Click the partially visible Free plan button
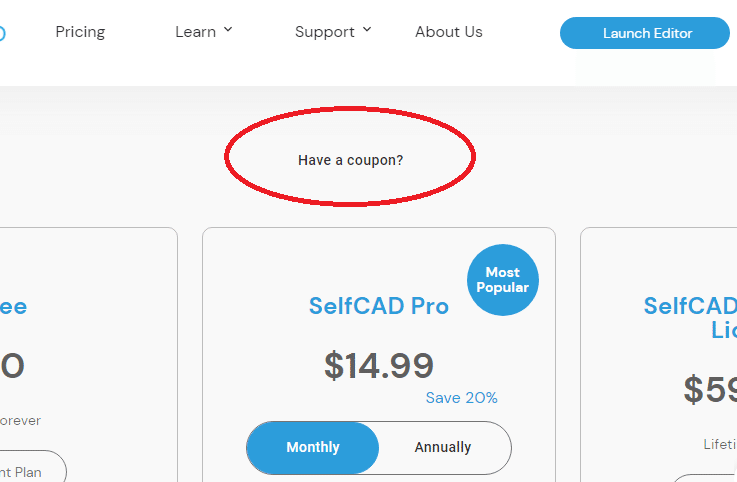The image size is (737, 482). [x=30, y=471]
